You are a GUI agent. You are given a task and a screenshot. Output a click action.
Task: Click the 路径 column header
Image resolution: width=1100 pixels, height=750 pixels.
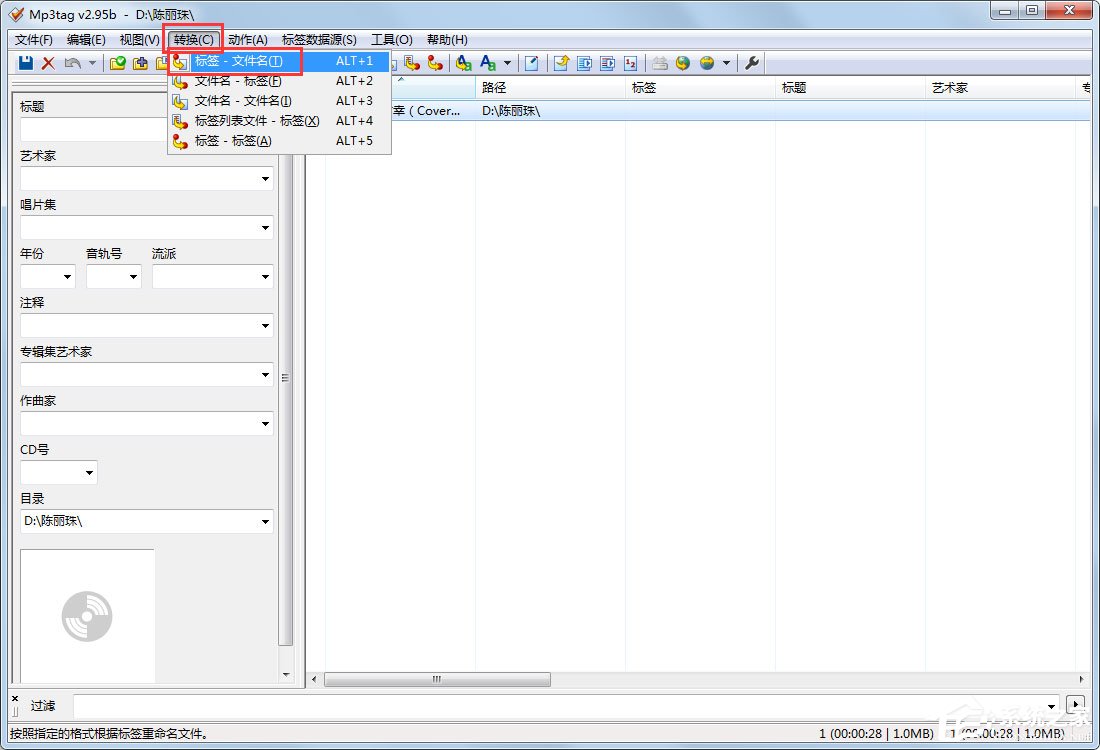click(x=550, y=88)
